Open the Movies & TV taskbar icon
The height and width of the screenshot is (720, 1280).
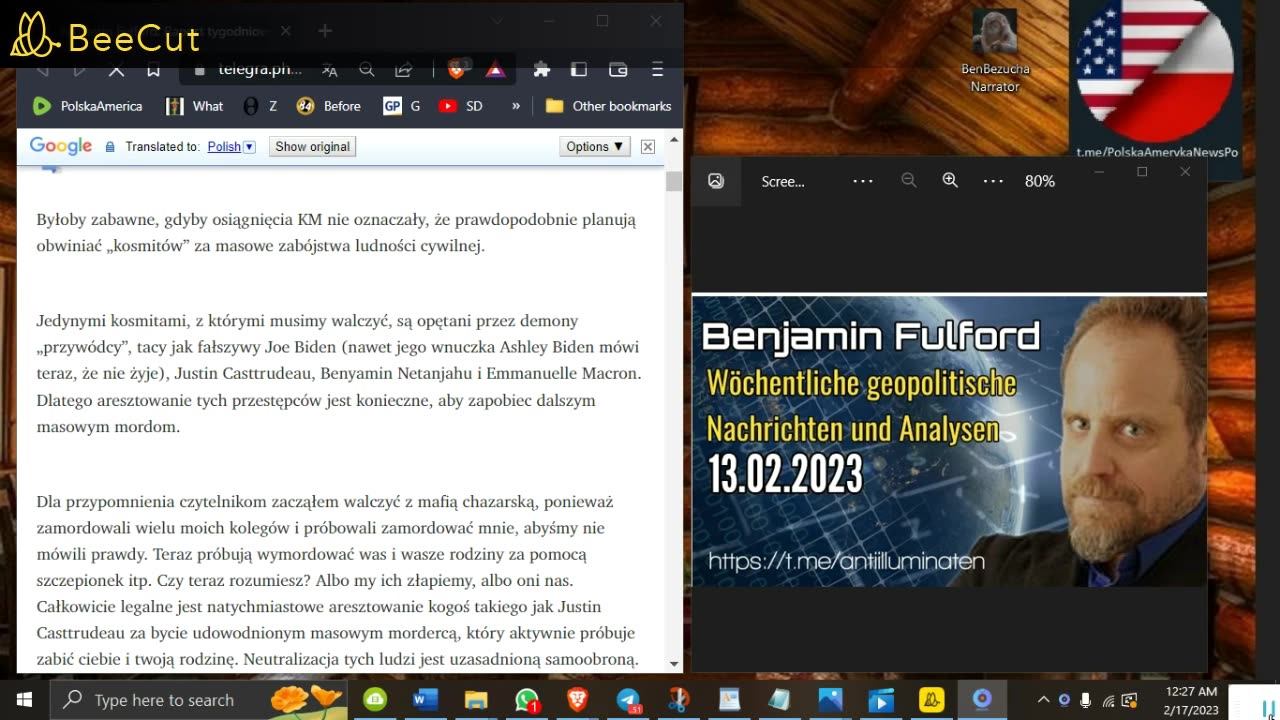(881, 700)
